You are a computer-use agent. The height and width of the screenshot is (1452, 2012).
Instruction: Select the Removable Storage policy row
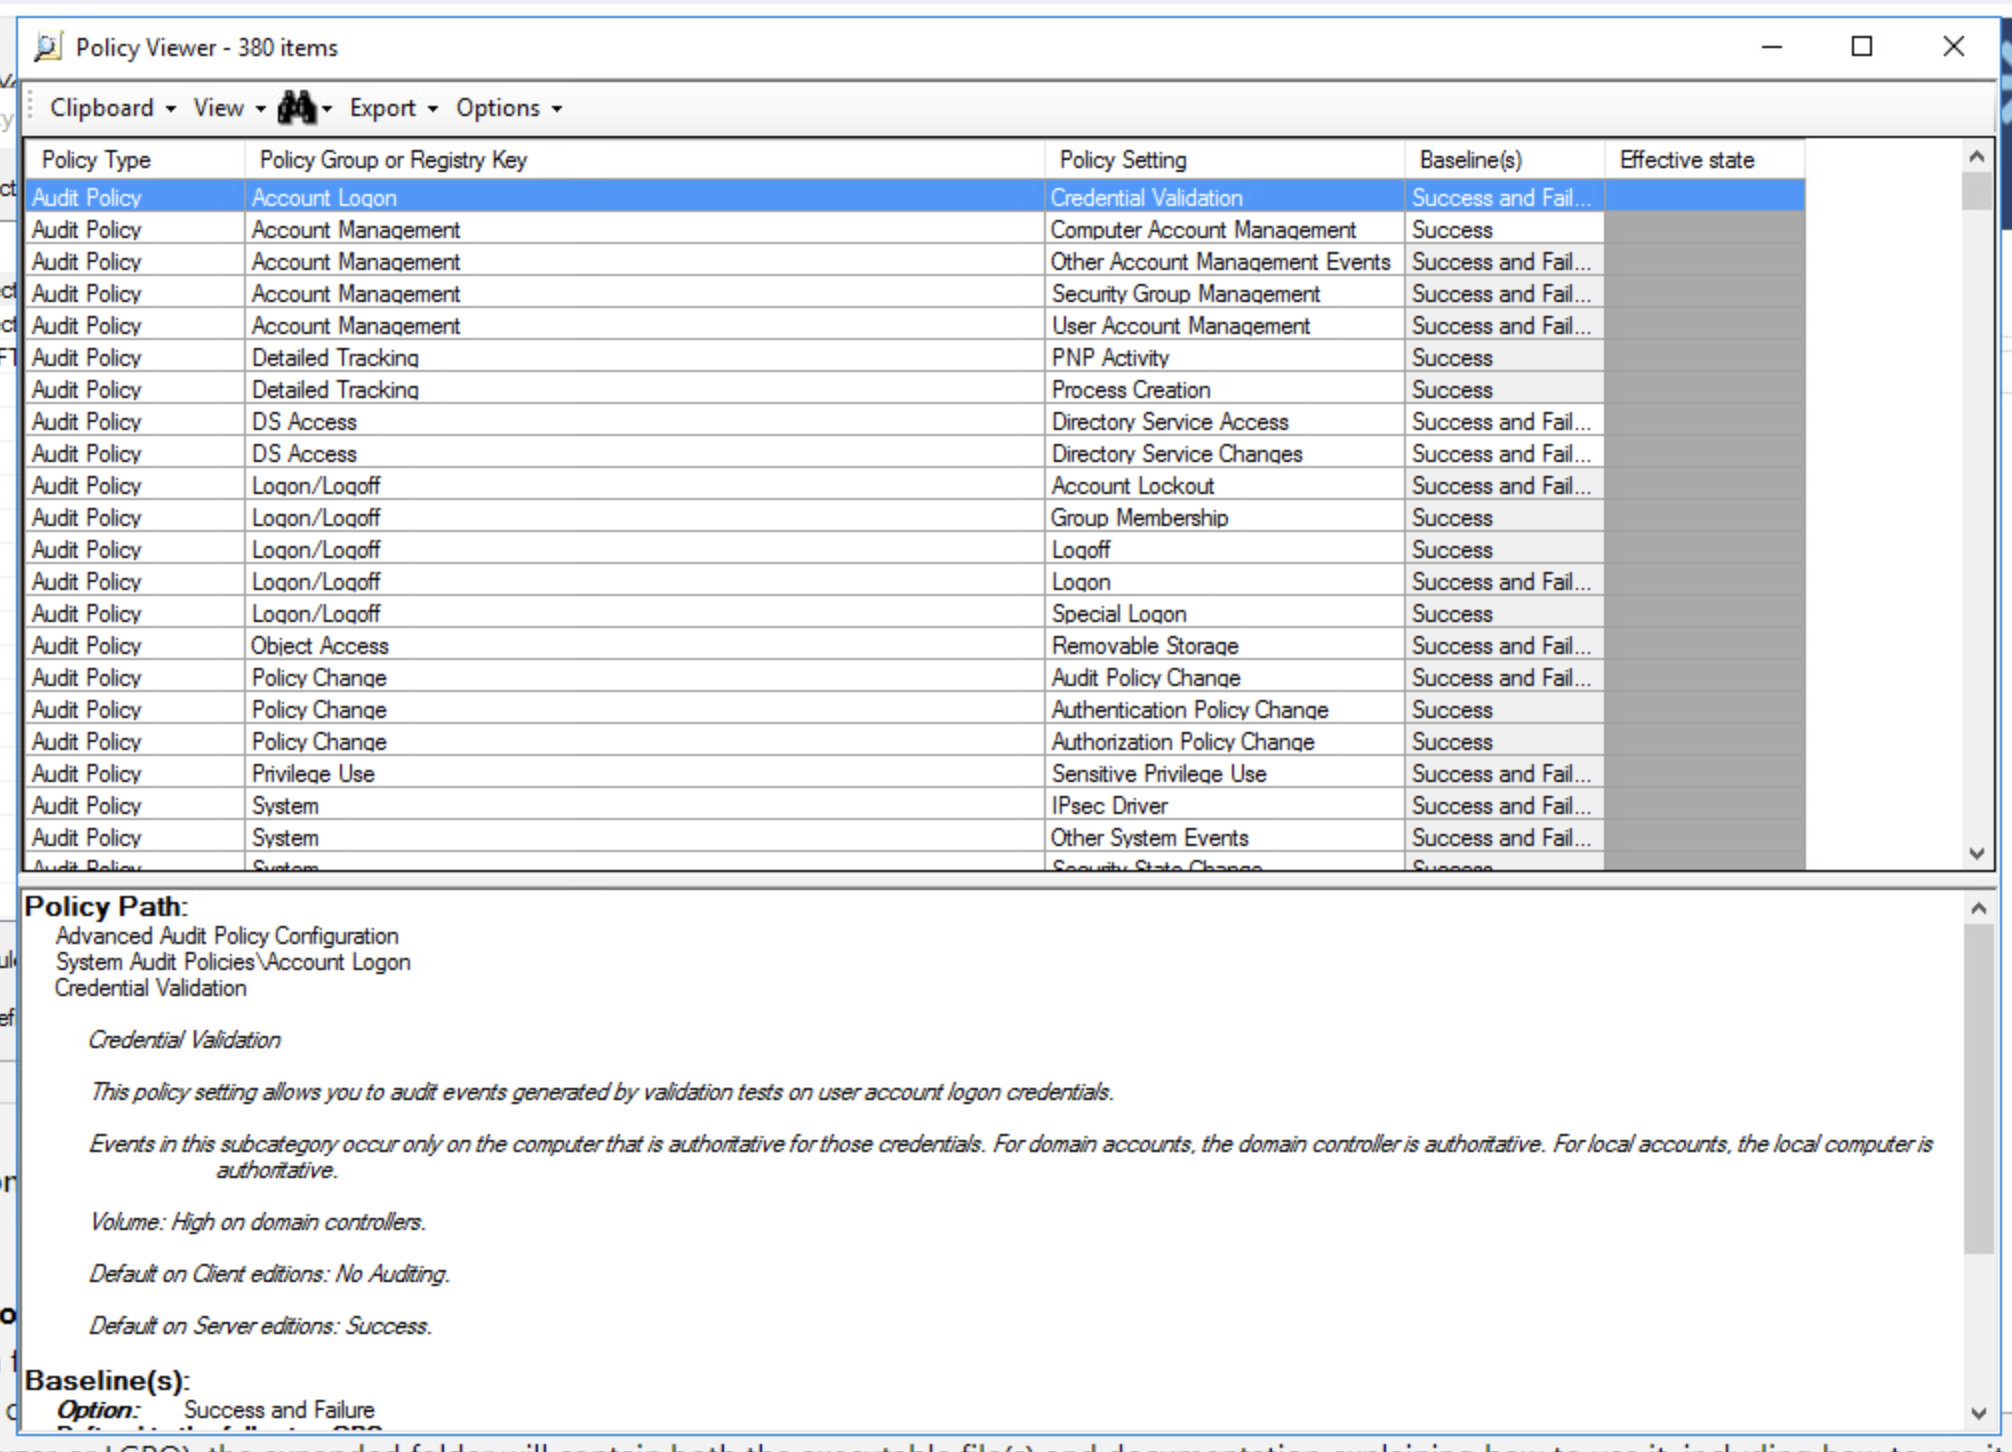click(x=1144, y=646)
